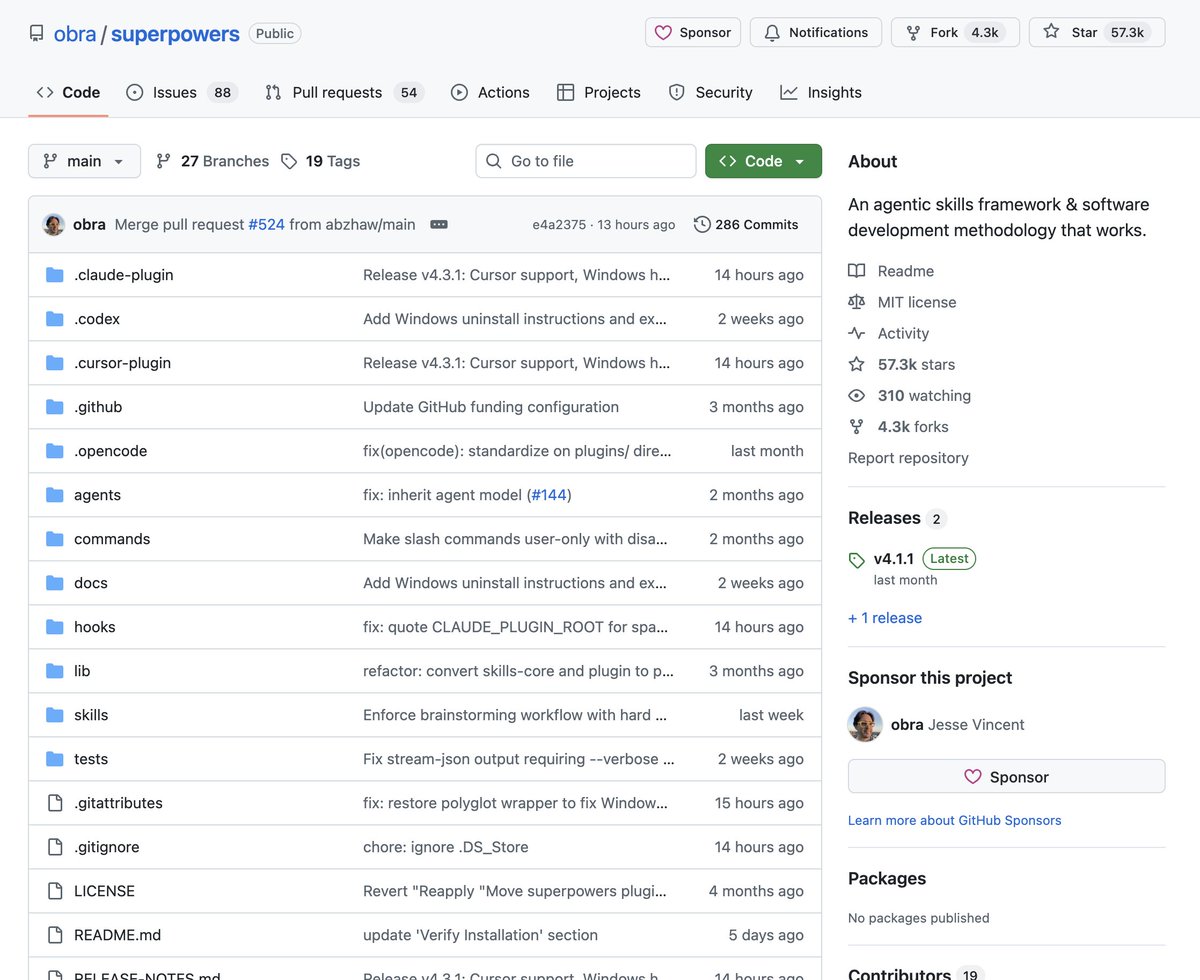Click the repository icon beside obra

click(x=37, y=33)
